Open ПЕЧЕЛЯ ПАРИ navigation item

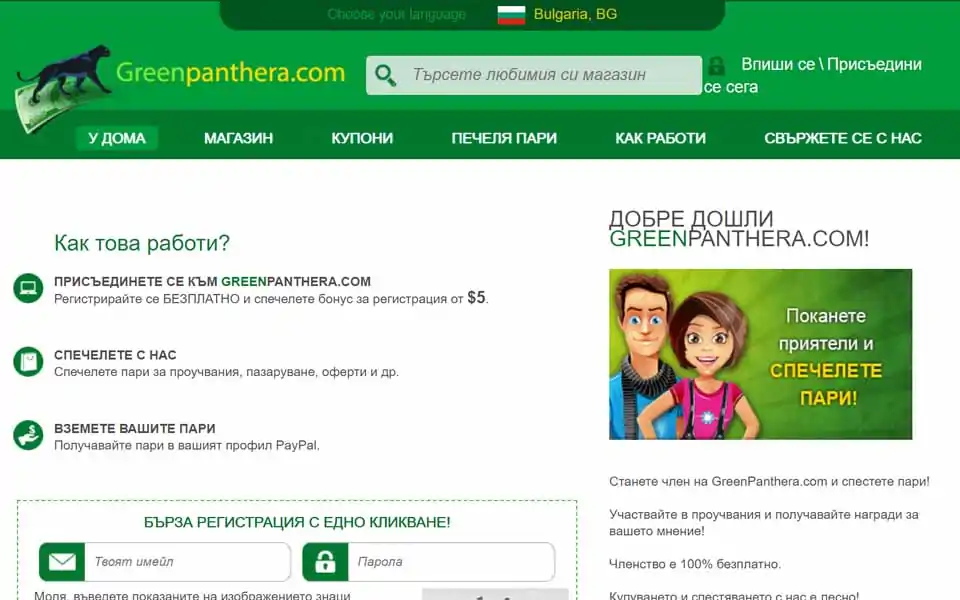(504, 138)
